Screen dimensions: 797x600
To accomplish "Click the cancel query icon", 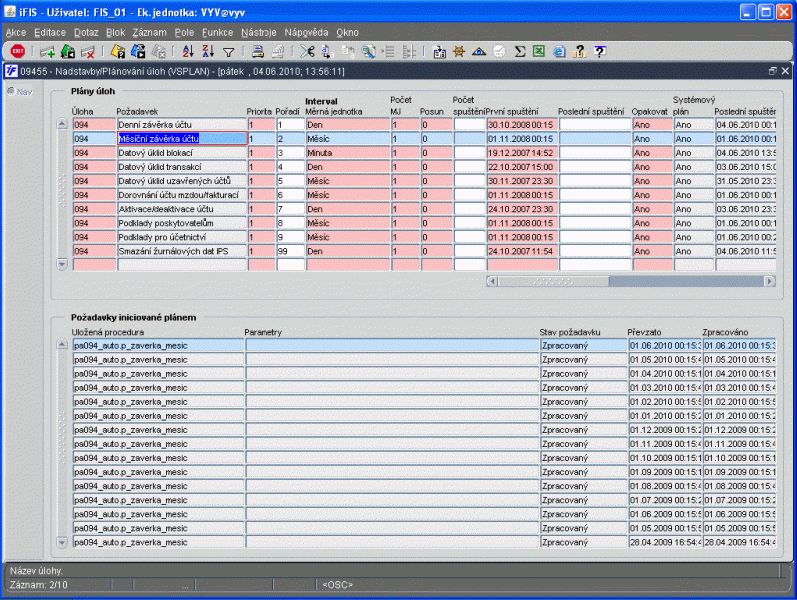I will (159, 51).
